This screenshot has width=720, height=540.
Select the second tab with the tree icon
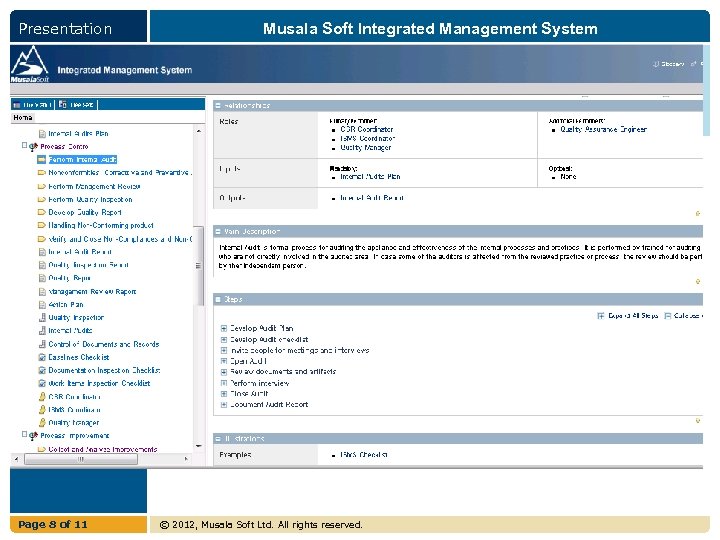pos(76,105)
